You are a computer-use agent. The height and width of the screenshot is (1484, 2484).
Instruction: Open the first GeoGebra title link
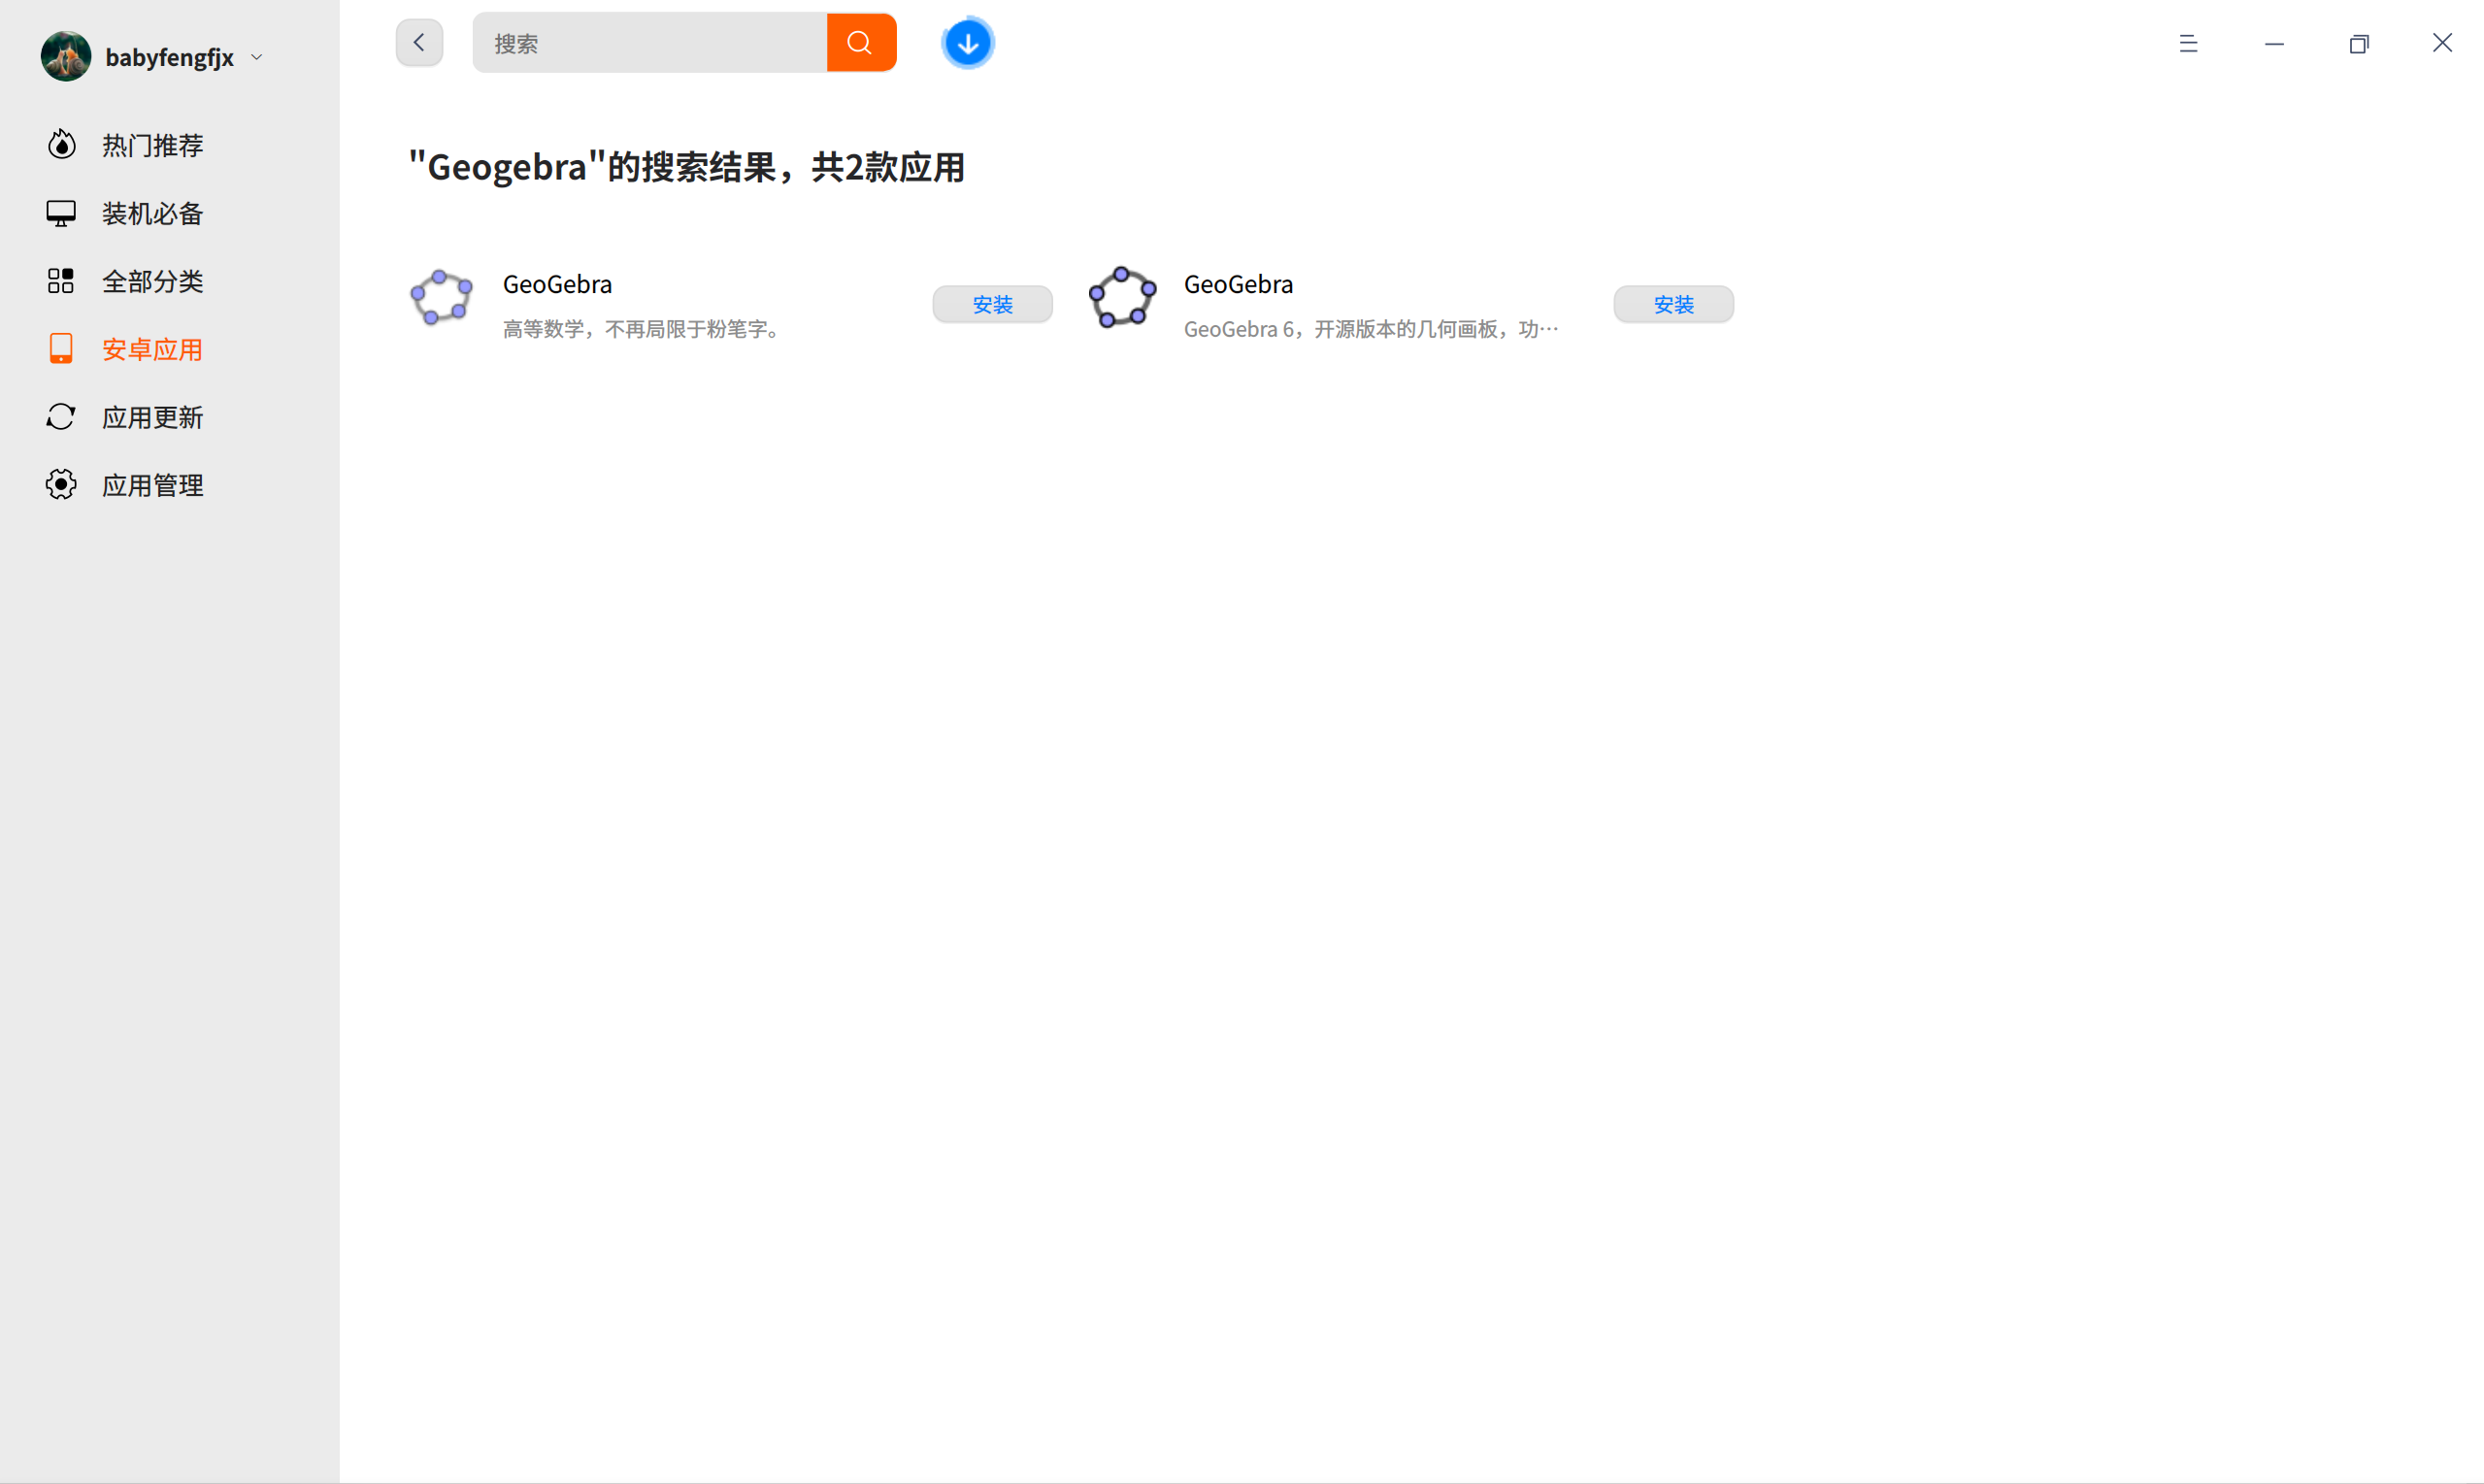click(557, 285)
